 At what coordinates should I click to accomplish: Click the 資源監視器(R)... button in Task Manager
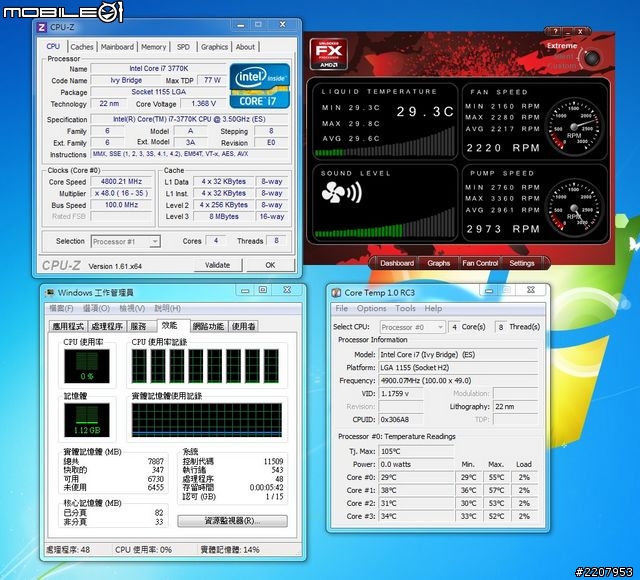point(232,521)
